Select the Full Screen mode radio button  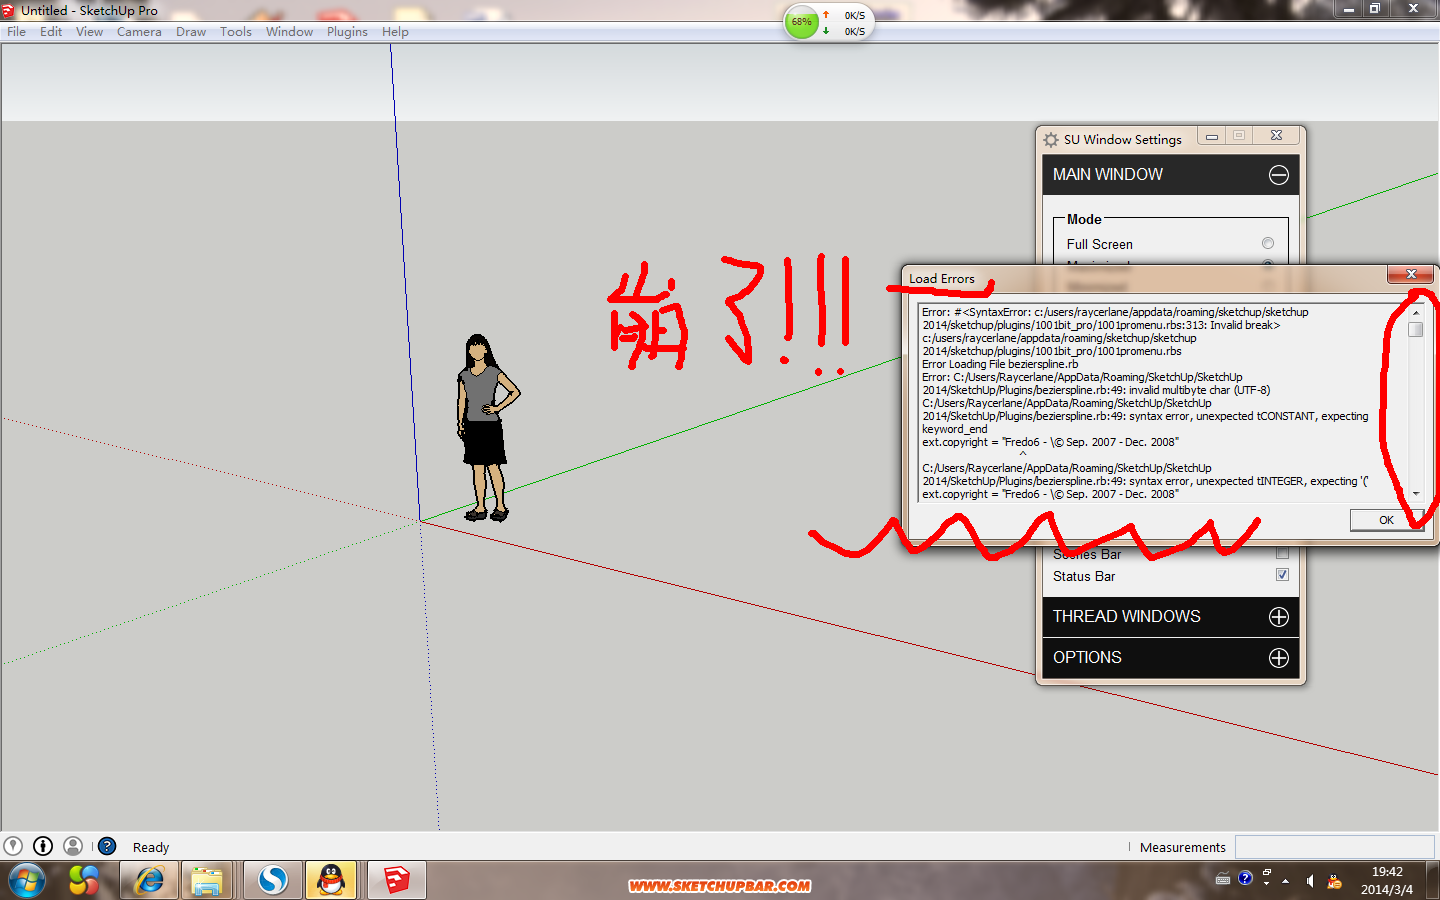(1268, 243)
